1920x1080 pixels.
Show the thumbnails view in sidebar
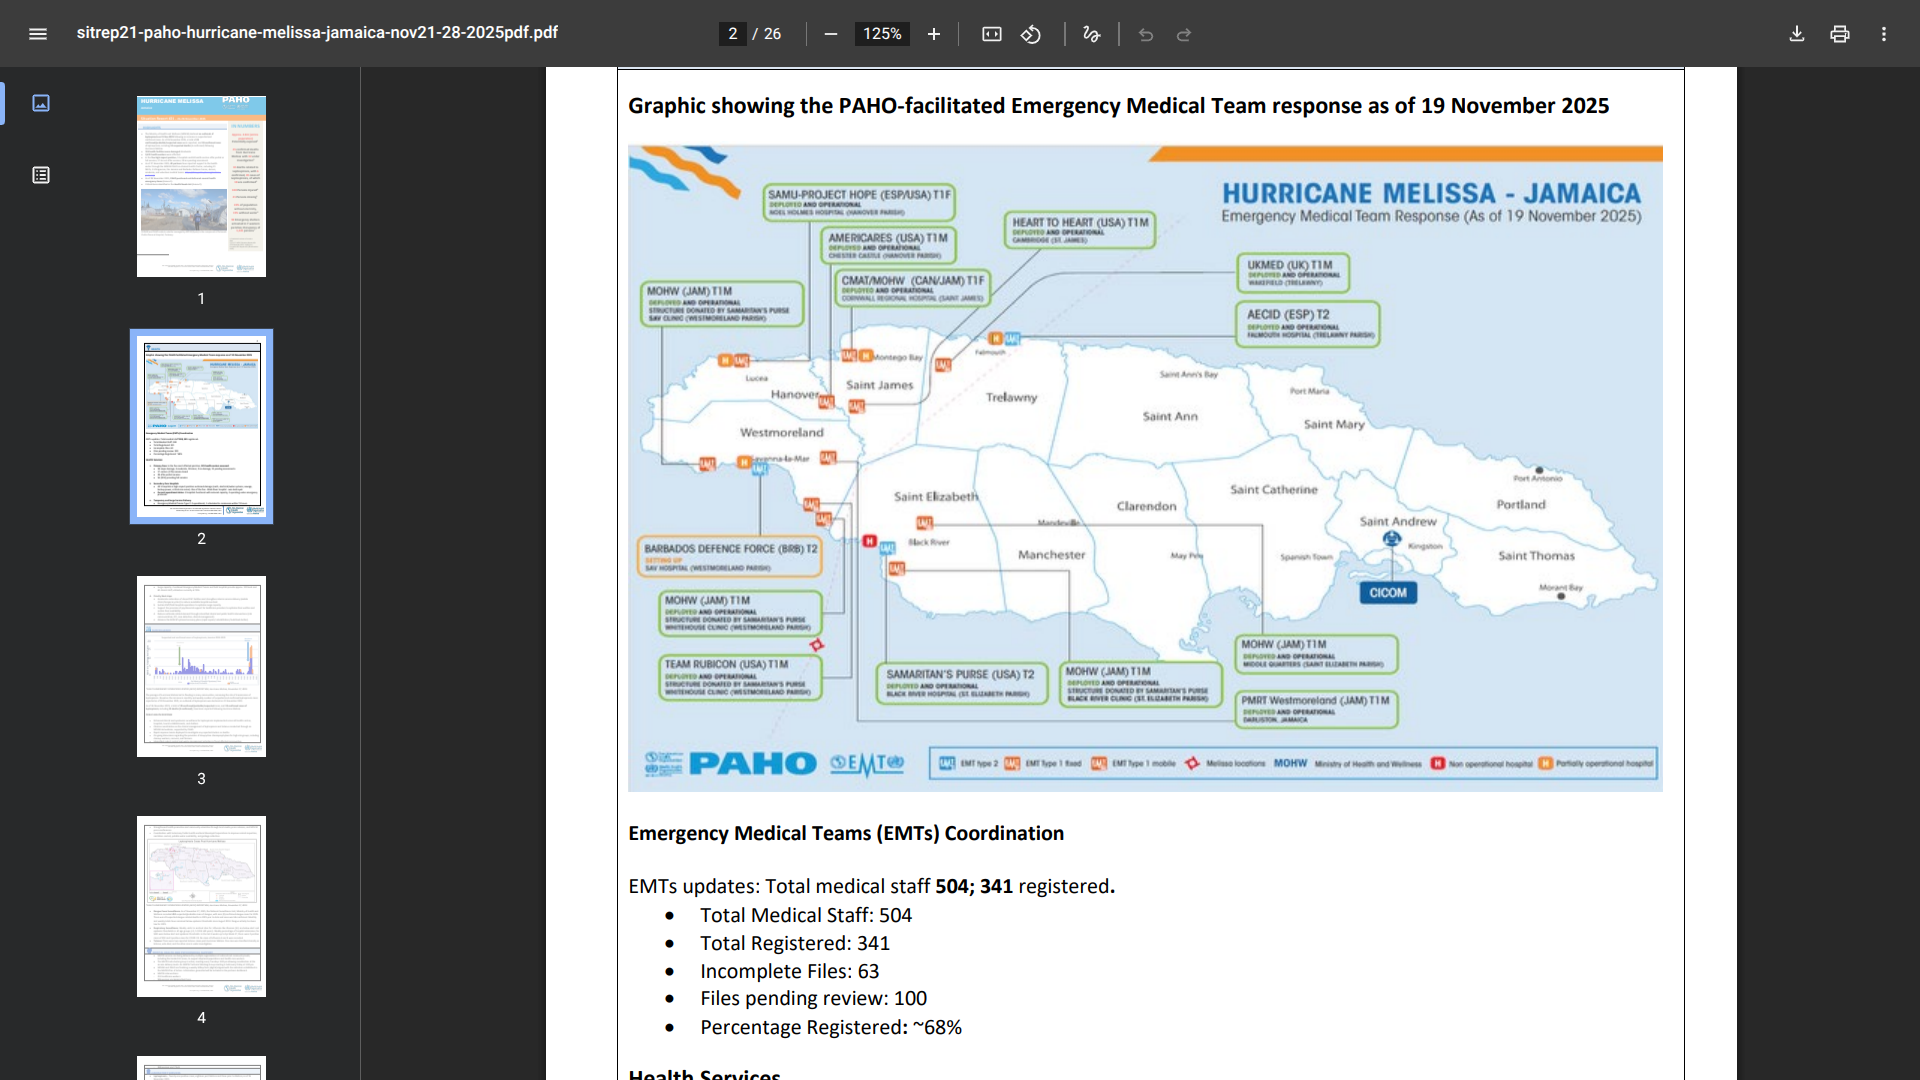click(41, 103)
